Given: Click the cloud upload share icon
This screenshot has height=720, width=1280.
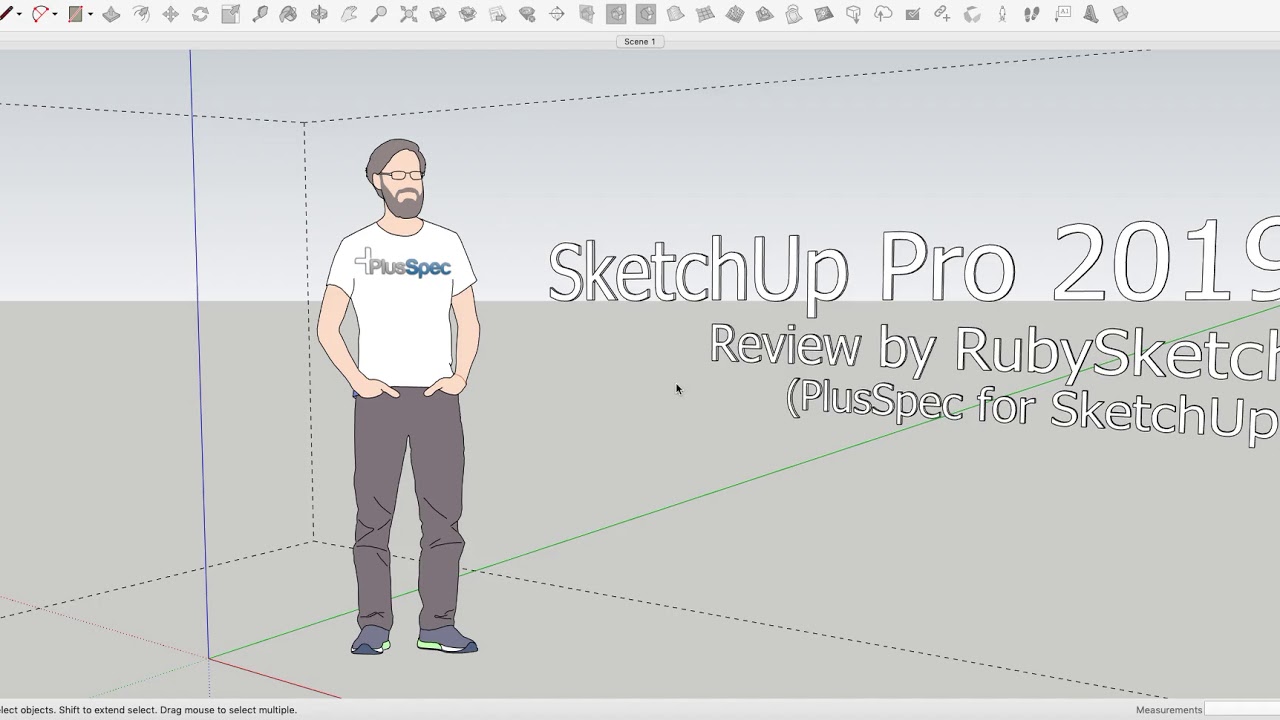Looking at the screenshot, I should [x=883, y=14].
